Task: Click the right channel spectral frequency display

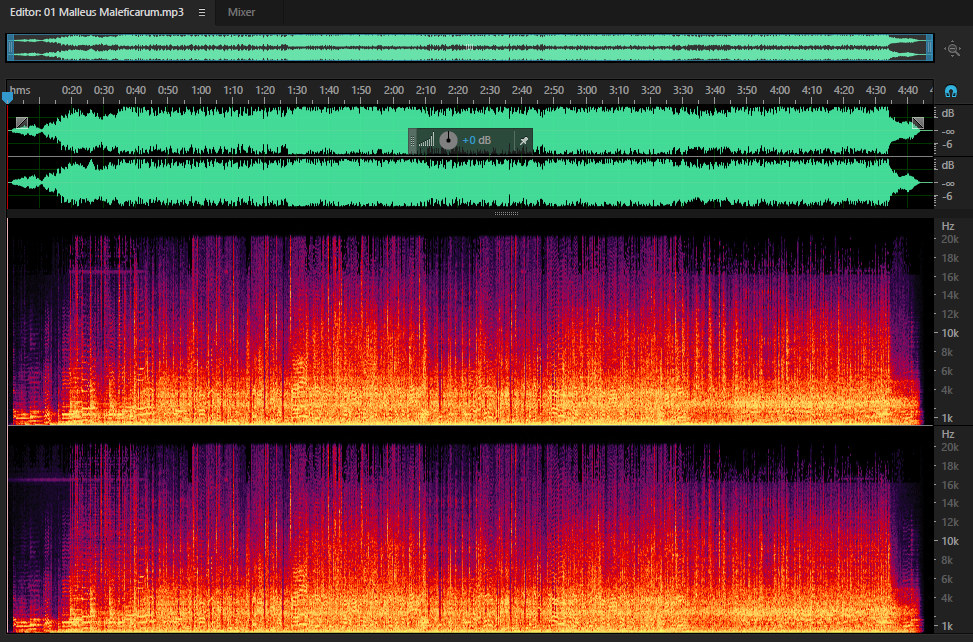Action: [470, 529]
